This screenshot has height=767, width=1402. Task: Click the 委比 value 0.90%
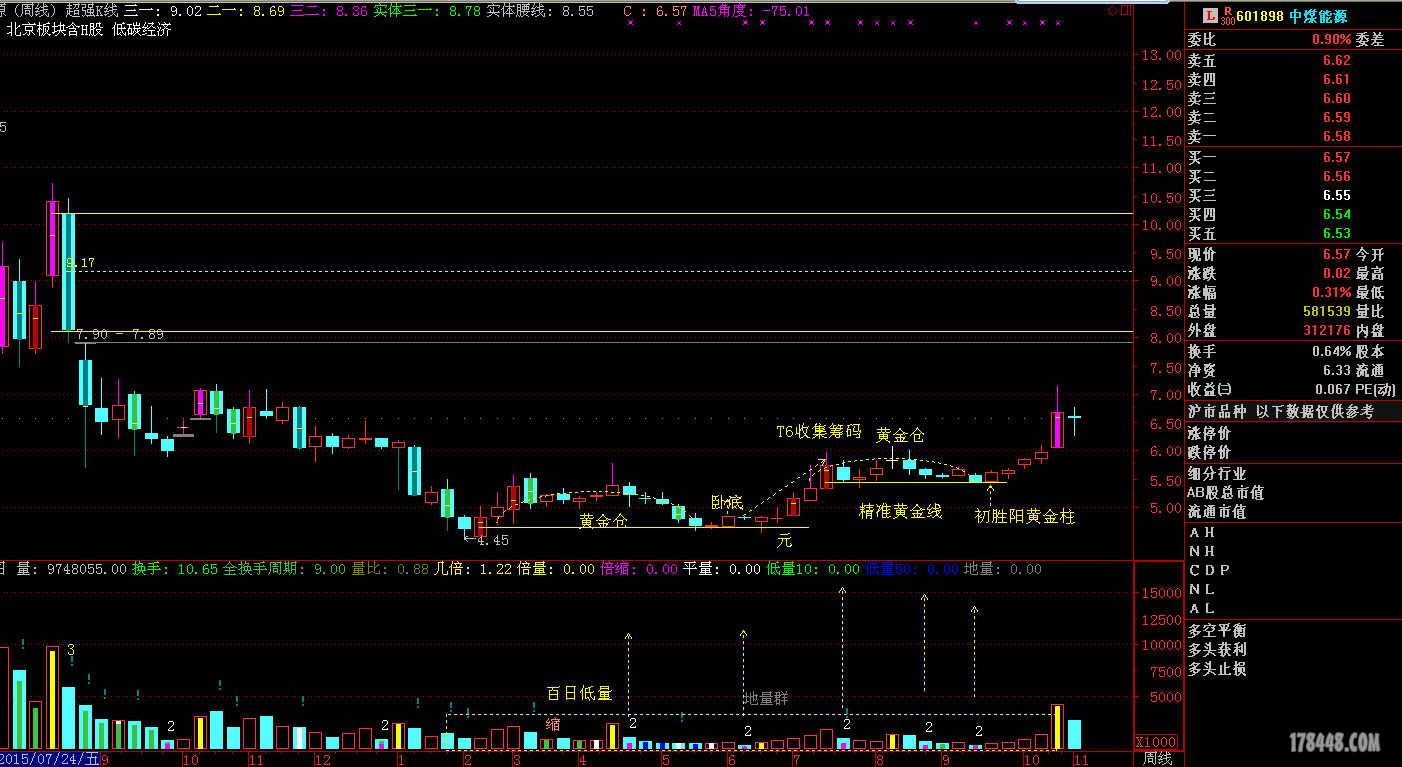pyautogui.click(x=1331, y=41)
